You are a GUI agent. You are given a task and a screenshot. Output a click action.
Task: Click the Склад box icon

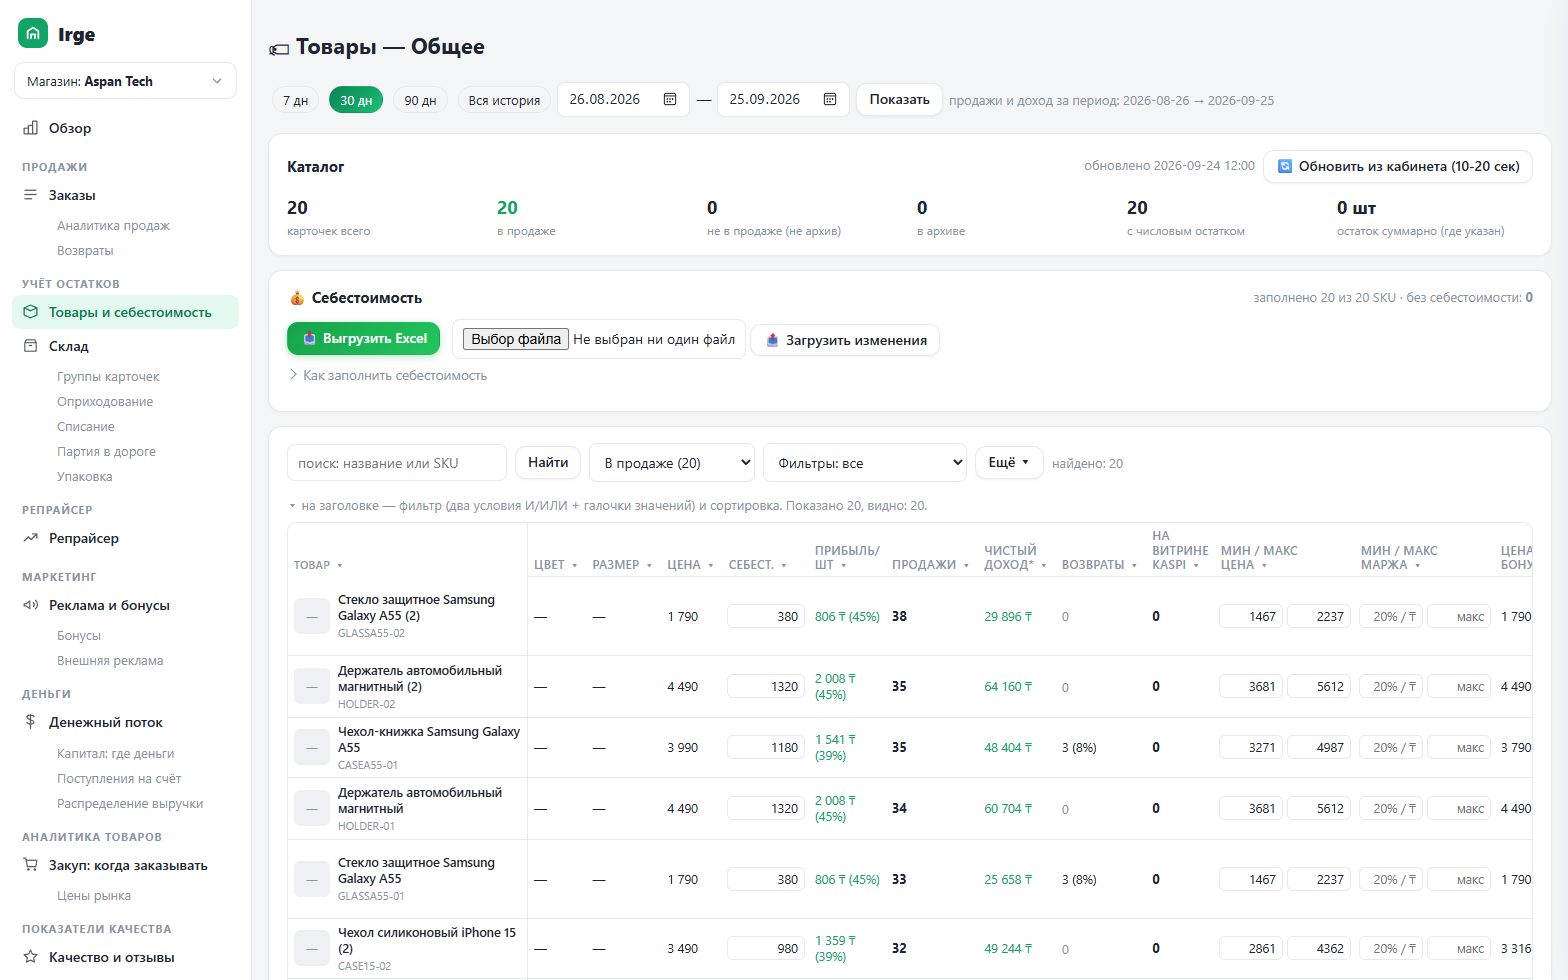coord(31,346)
